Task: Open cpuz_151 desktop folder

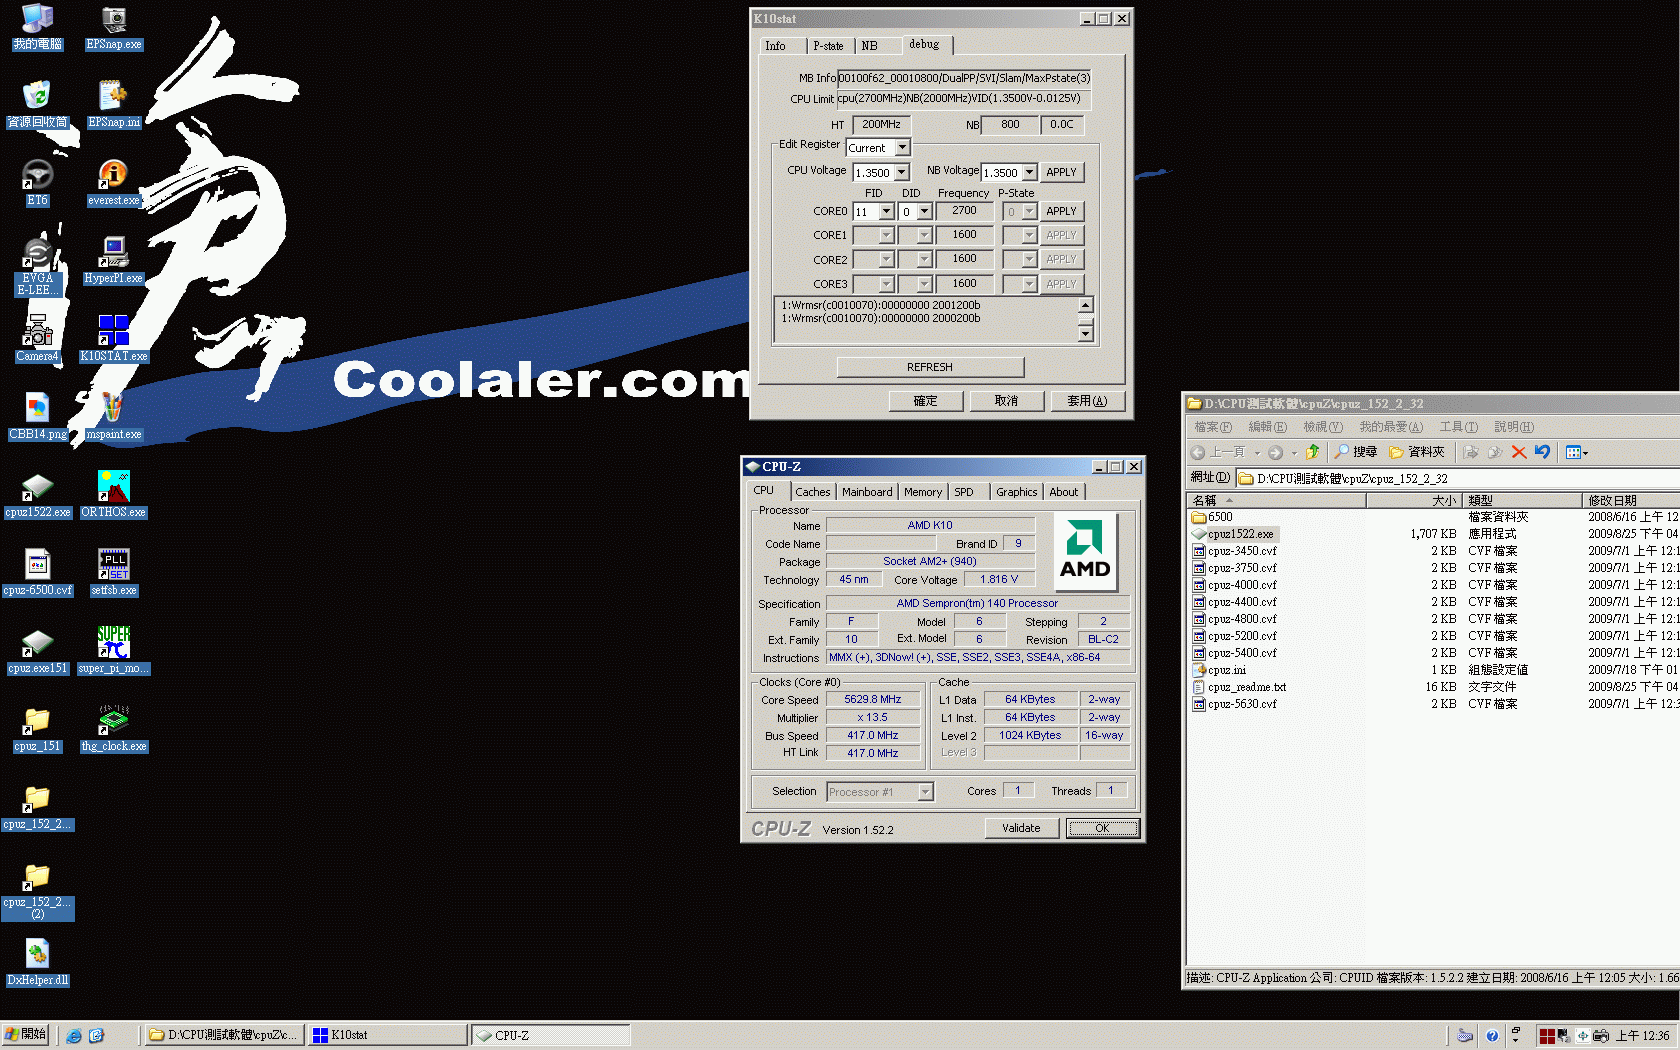Action: tap(37, 729)
